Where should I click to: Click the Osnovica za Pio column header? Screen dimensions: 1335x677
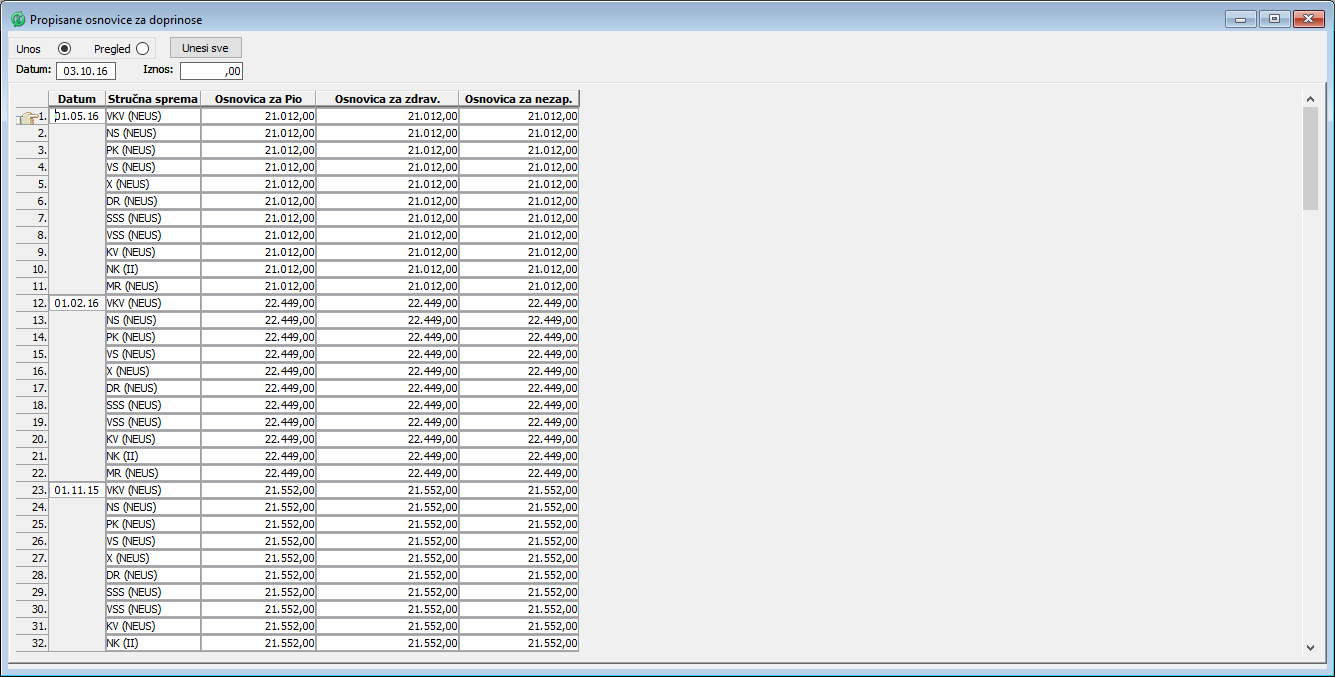pos(258,99)
